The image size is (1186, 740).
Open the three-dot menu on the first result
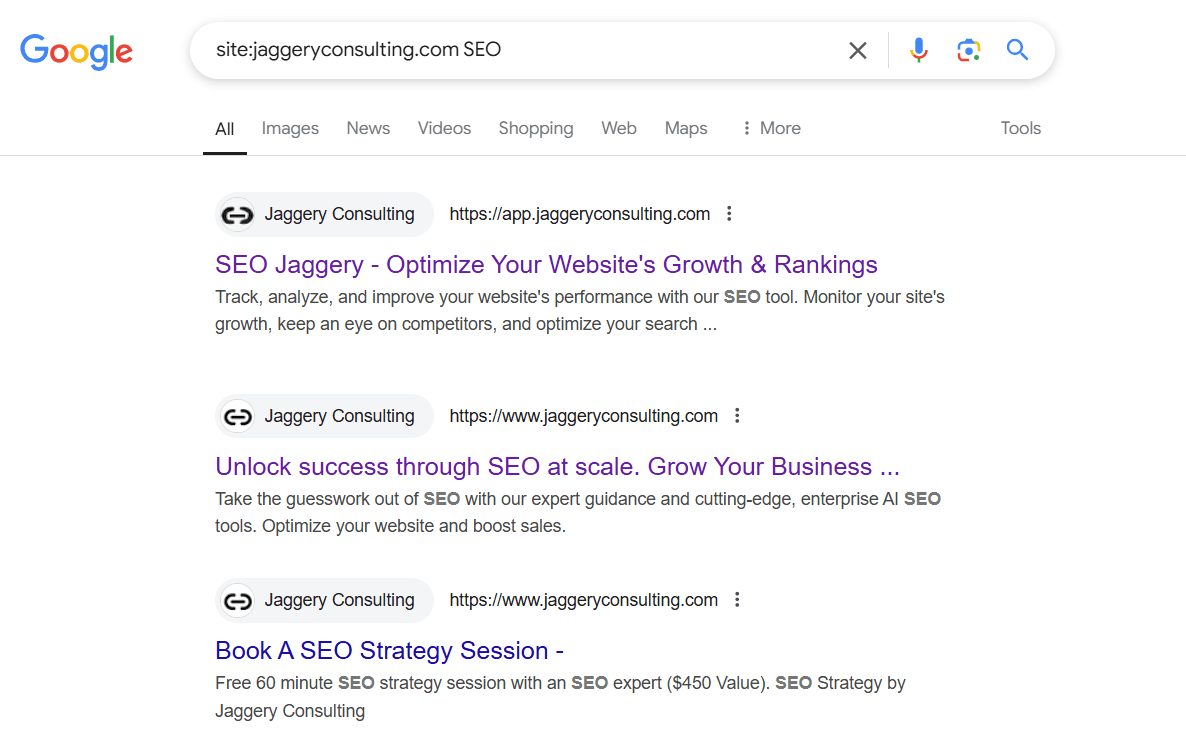(729, 213)
